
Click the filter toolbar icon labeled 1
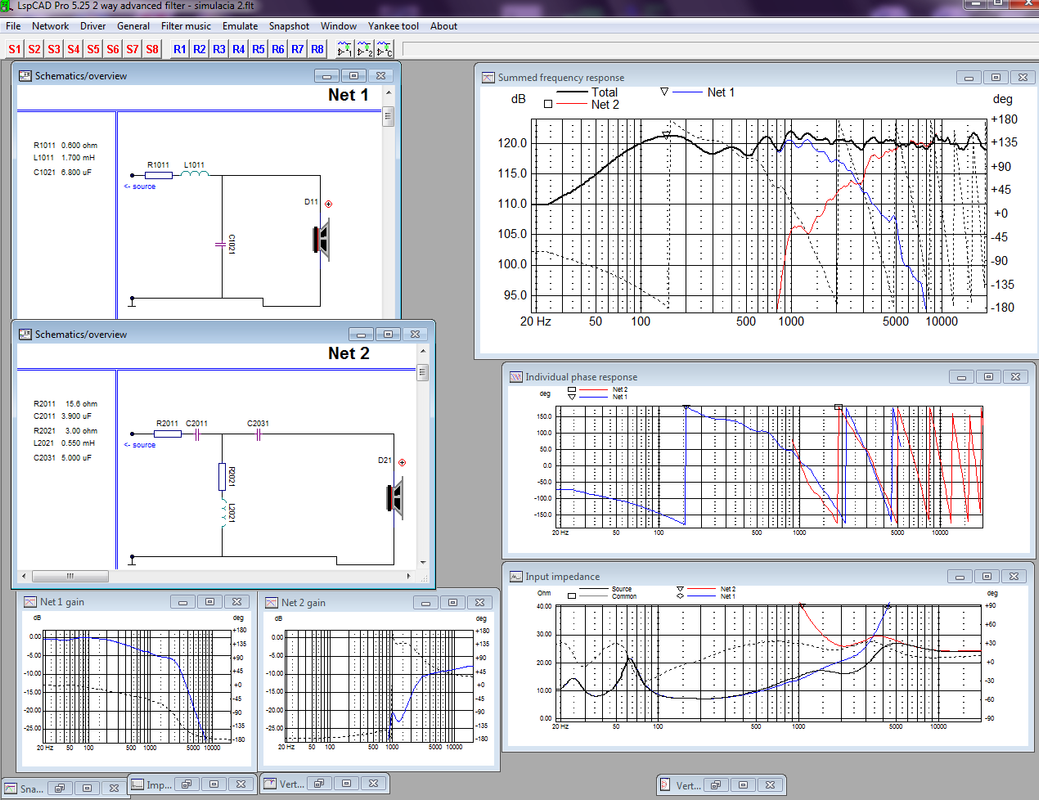pyautogui.click(x=345, y=49)
